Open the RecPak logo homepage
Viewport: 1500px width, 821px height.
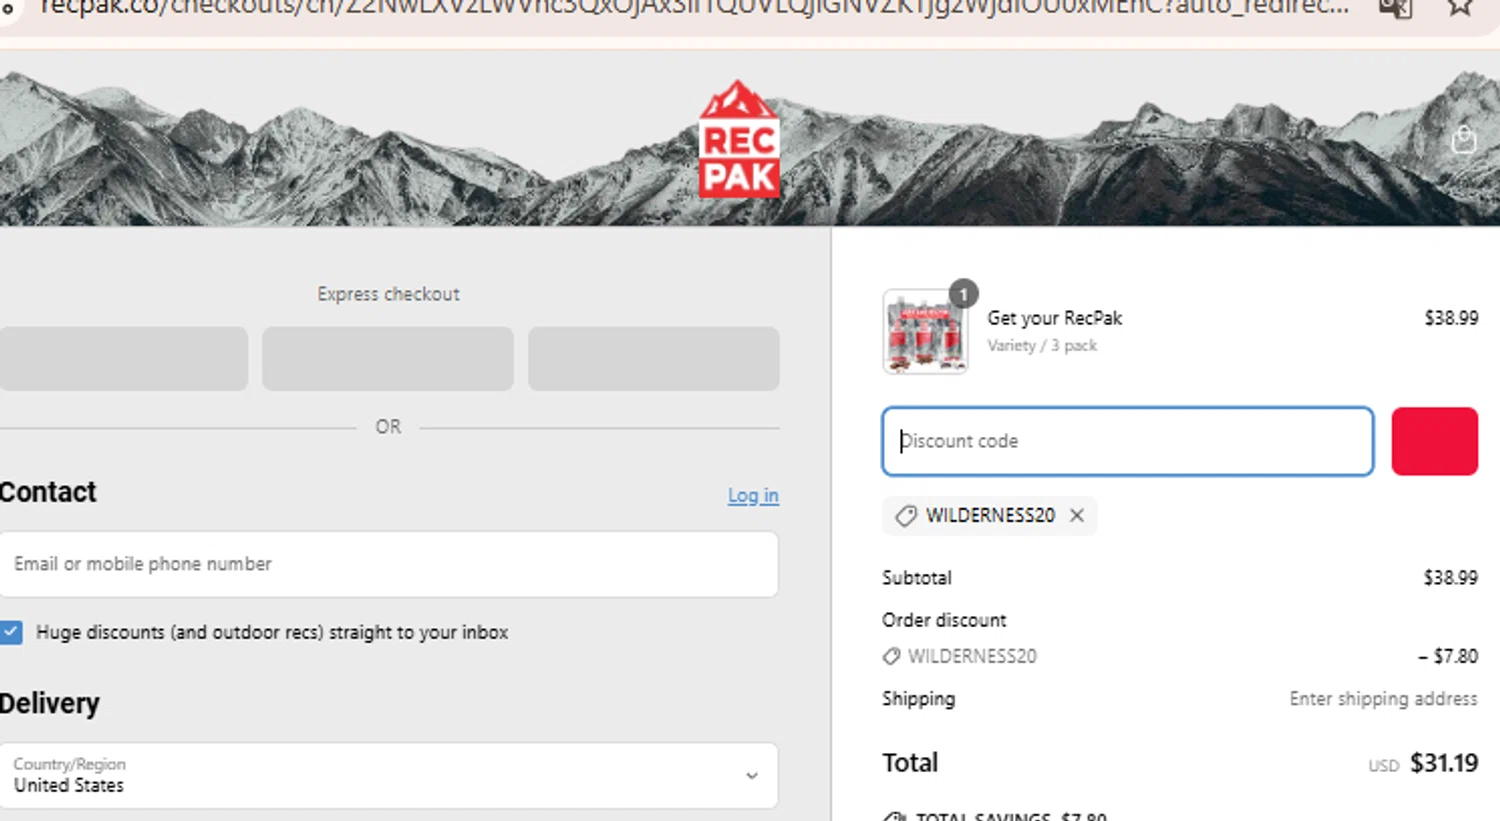coord(739,139)
